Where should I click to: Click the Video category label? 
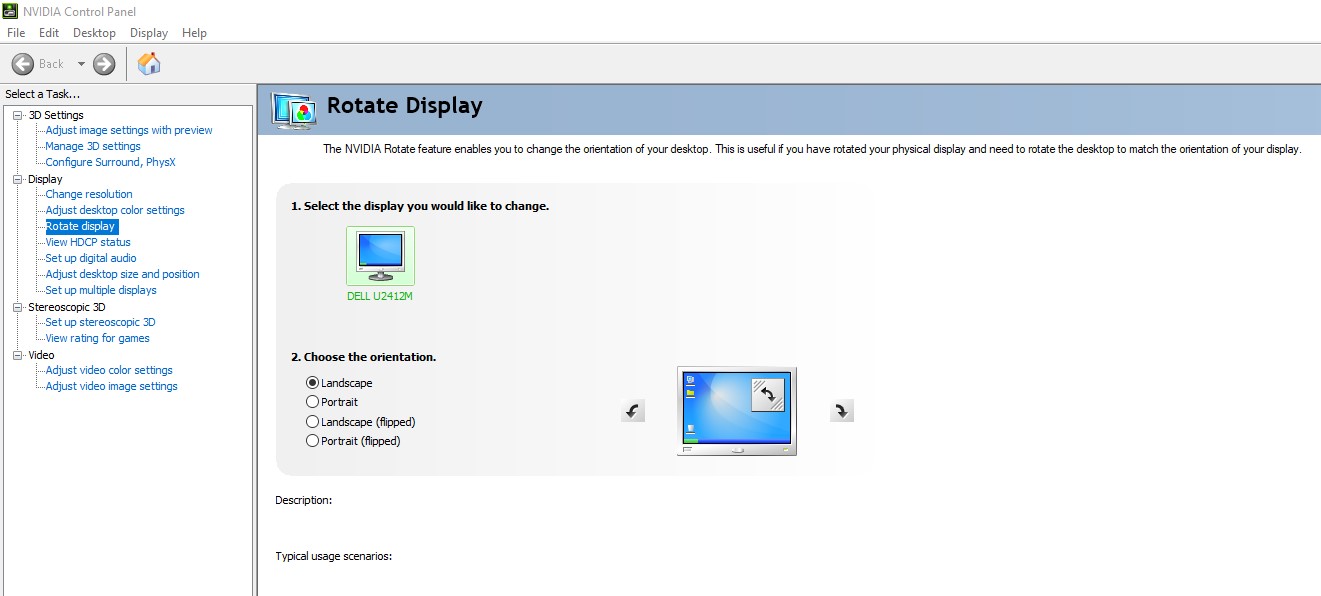41,355
